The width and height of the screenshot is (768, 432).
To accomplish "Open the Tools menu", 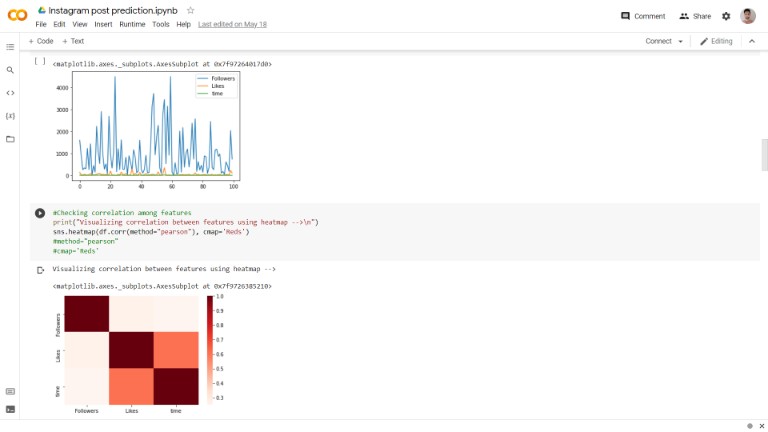I will click(161, 24).
